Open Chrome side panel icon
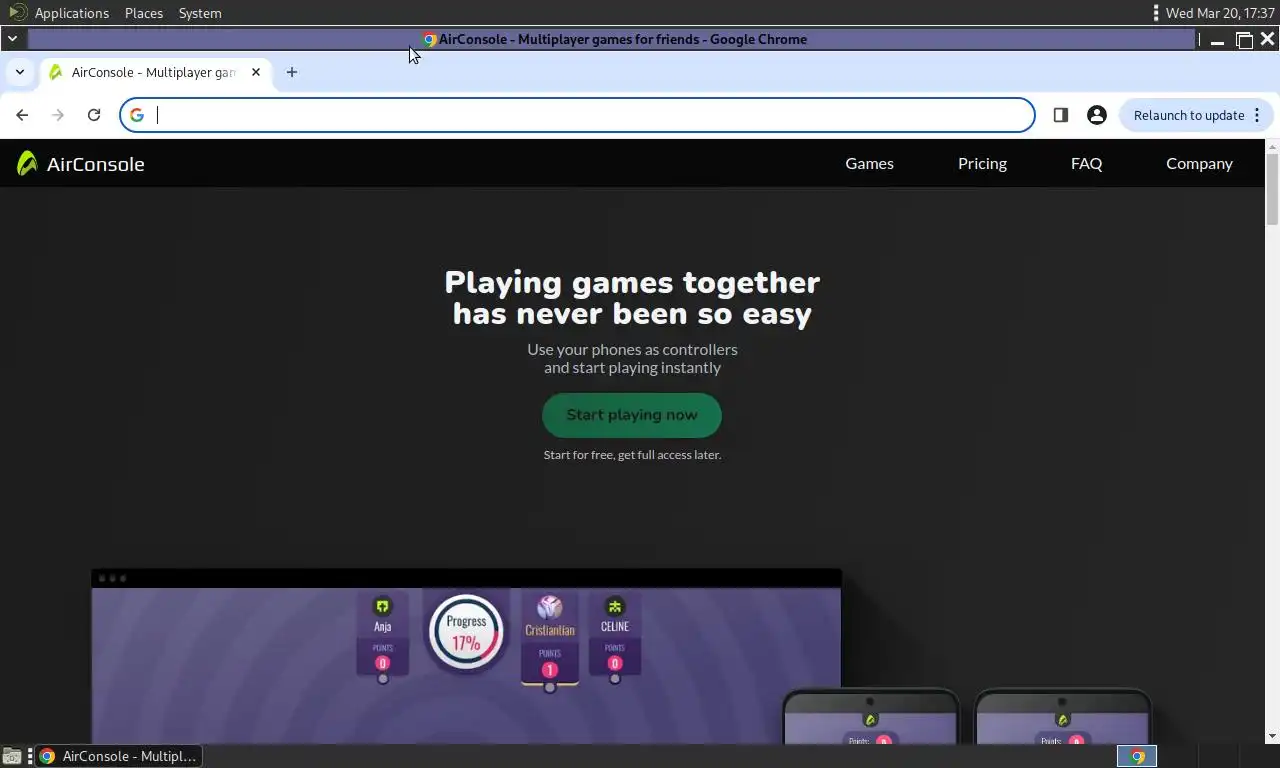Screen dimensions: 1280x768 (x=1061, y=115)
